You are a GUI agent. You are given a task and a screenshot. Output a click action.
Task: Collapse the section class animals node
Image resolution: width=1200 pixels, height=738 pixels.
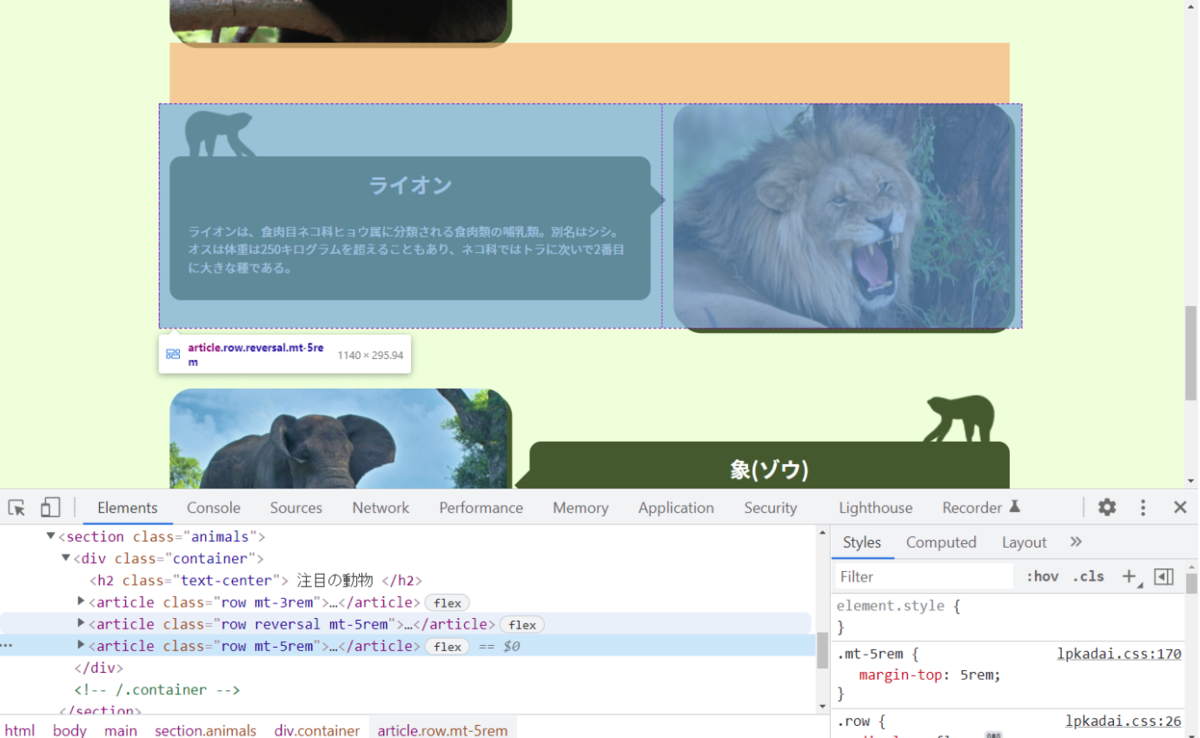tap(51, 537)
